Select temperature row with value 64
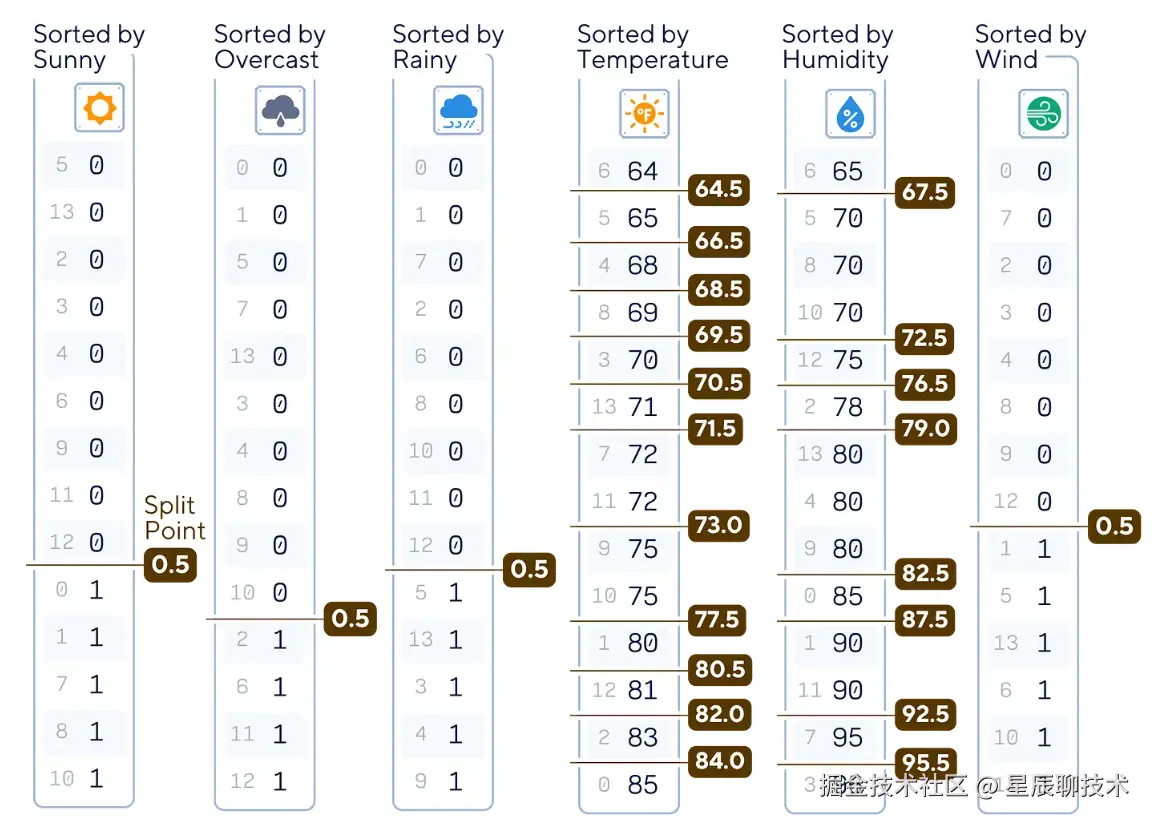 (x=628, y=171)
